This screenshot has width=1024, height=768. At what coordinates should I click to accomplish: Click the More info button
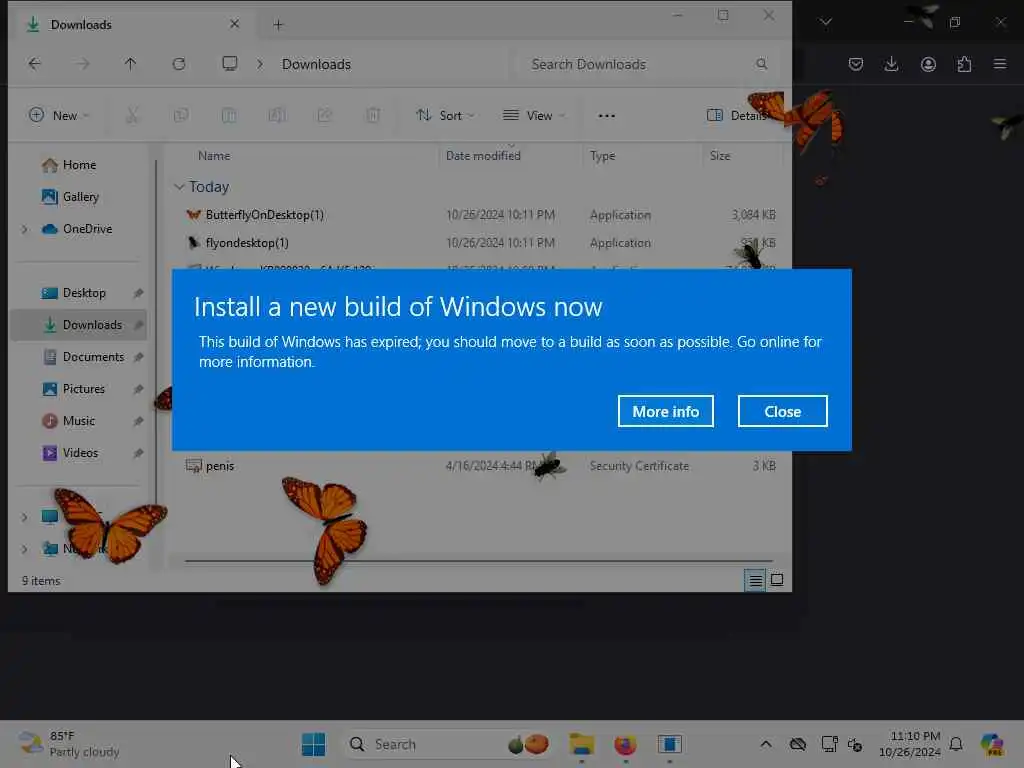coord(665,411)
